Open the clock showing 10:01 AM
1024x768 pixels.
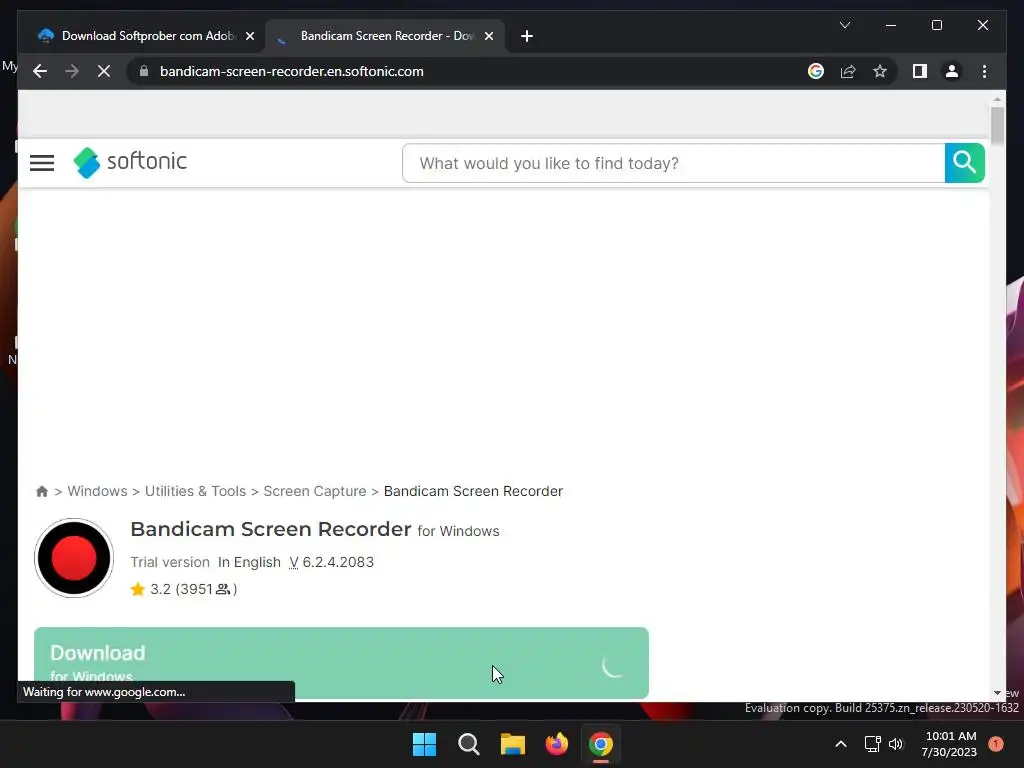coord(950,744)
